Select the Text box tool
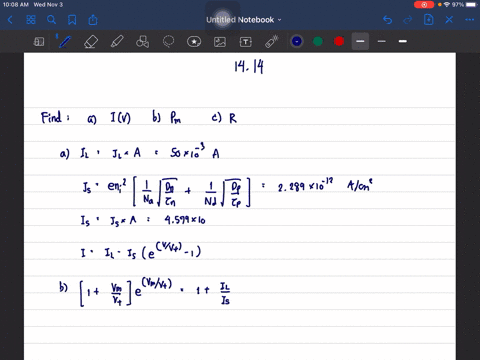This screenshot has height=360, width=480. [x=246, y=42]
